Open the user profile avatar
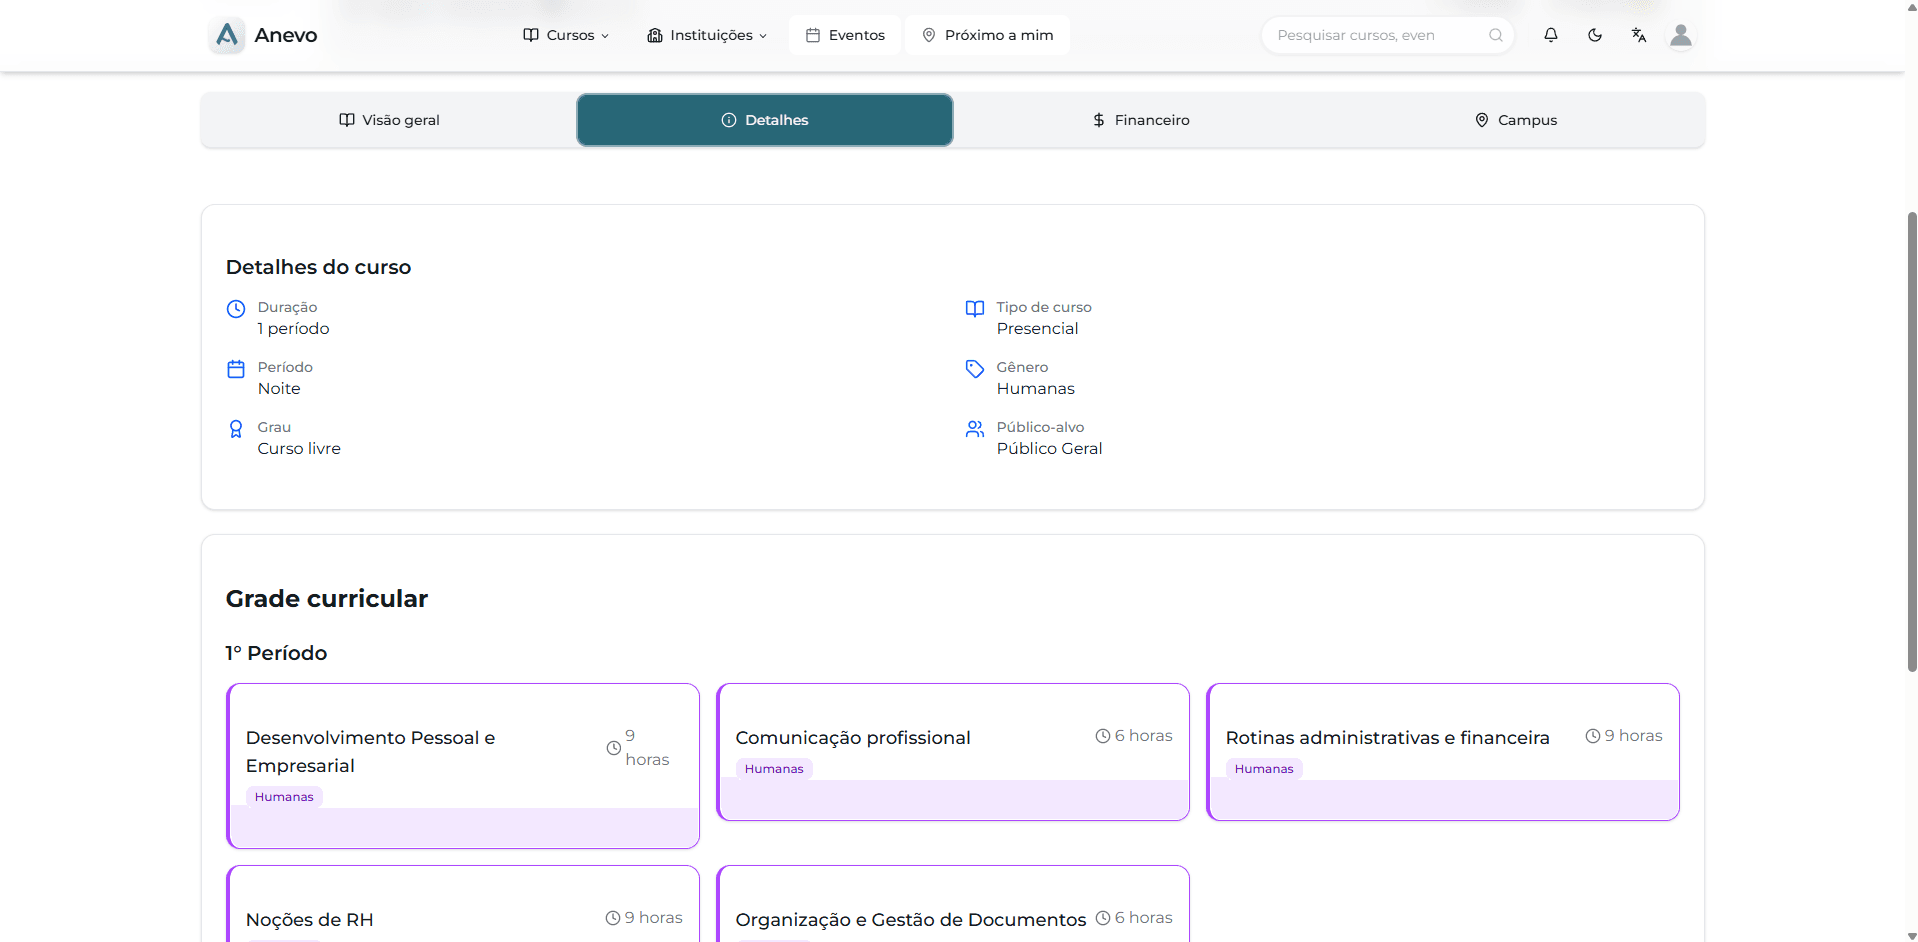Viewport: 1918px width, 942px height. pos(1681,35)
